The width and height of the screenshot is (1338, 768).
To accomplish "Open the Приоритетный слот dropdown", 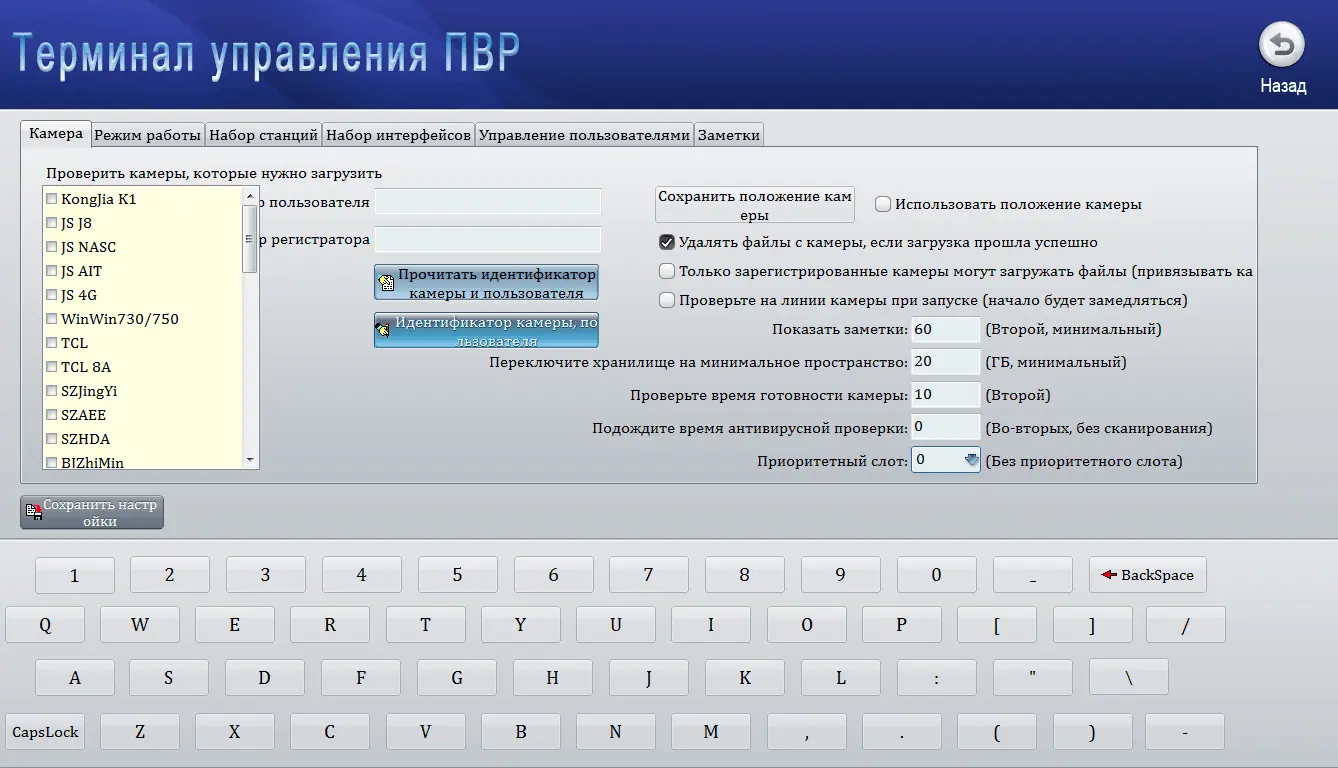I will click(x=970, y=460).
